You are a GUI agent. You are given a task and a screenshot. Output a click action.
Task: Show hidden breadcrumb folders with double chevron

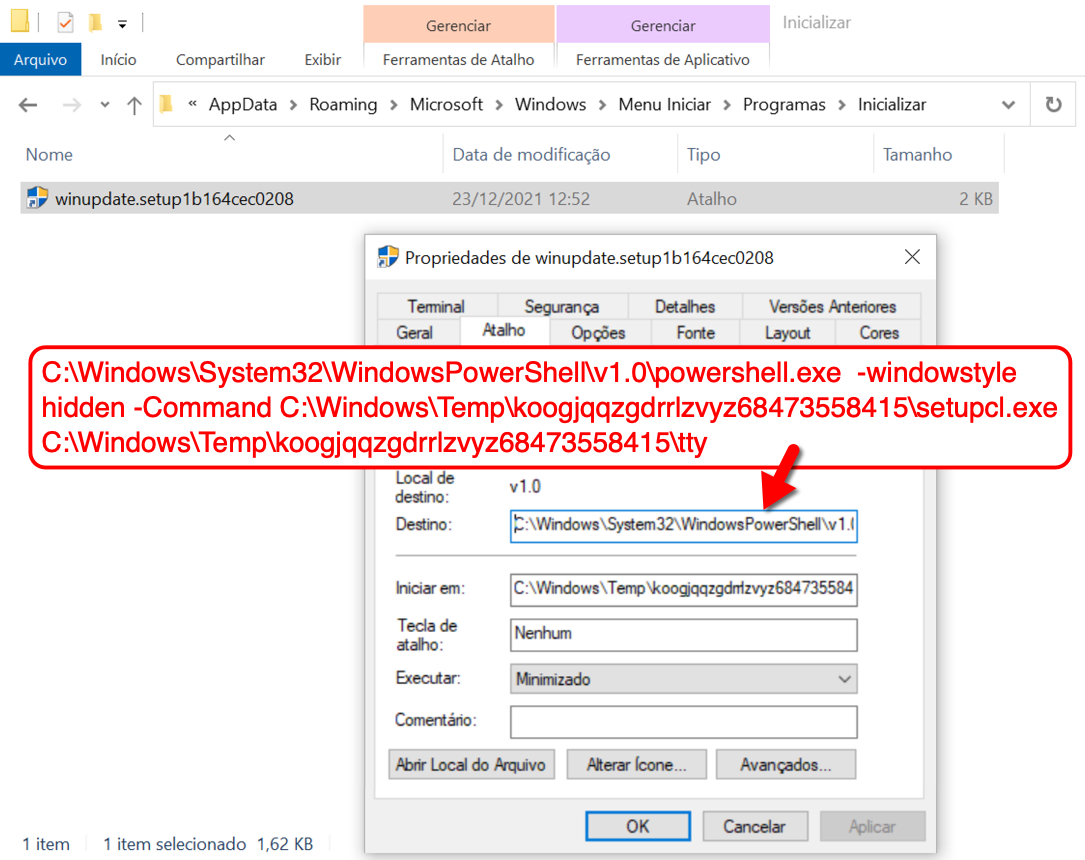192,104
